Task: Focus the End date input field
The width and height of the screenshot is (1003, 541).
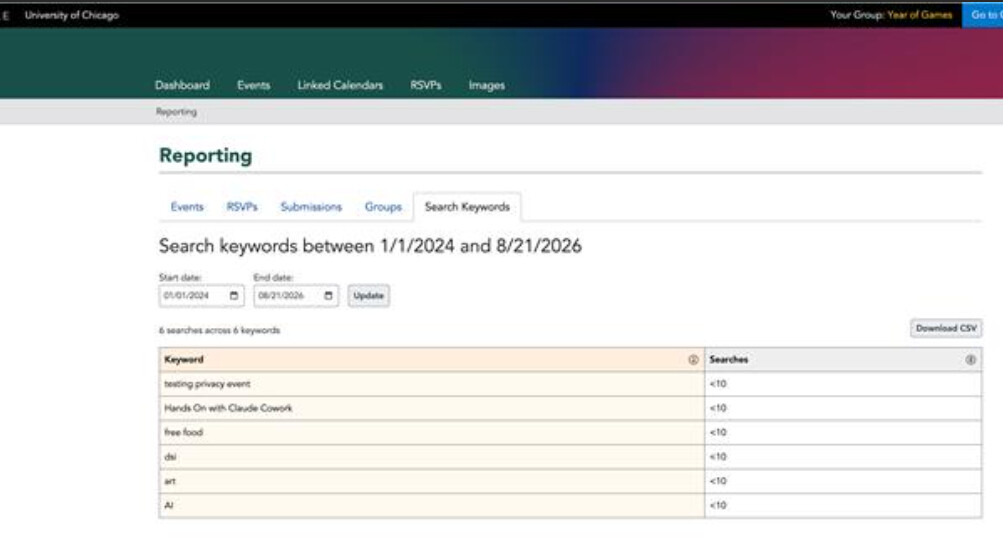Action: 296,295
